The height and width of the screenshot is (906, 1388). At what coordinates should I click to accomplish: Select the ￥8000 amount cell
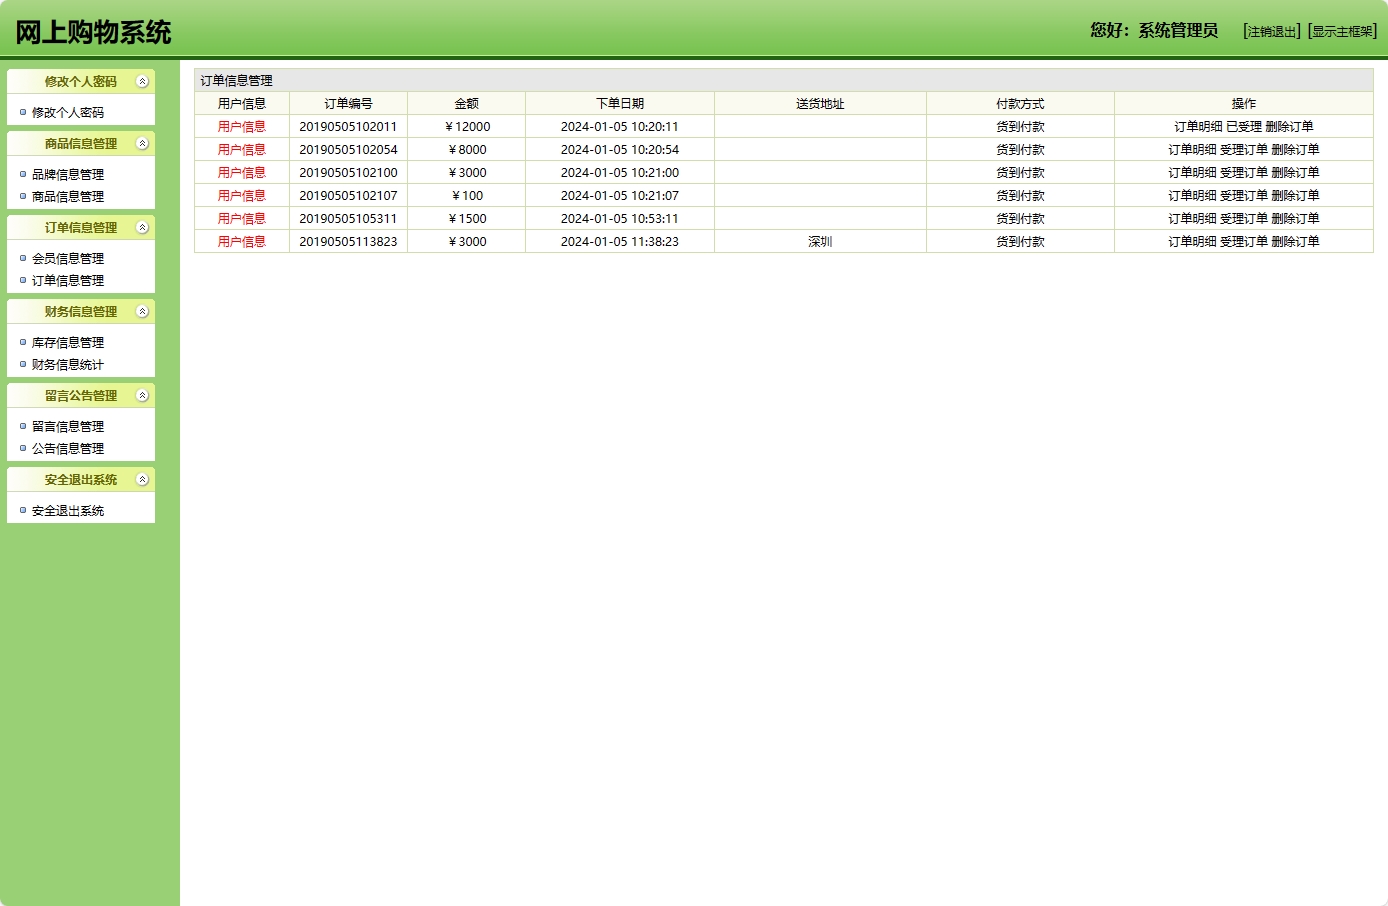coord(466,150)
